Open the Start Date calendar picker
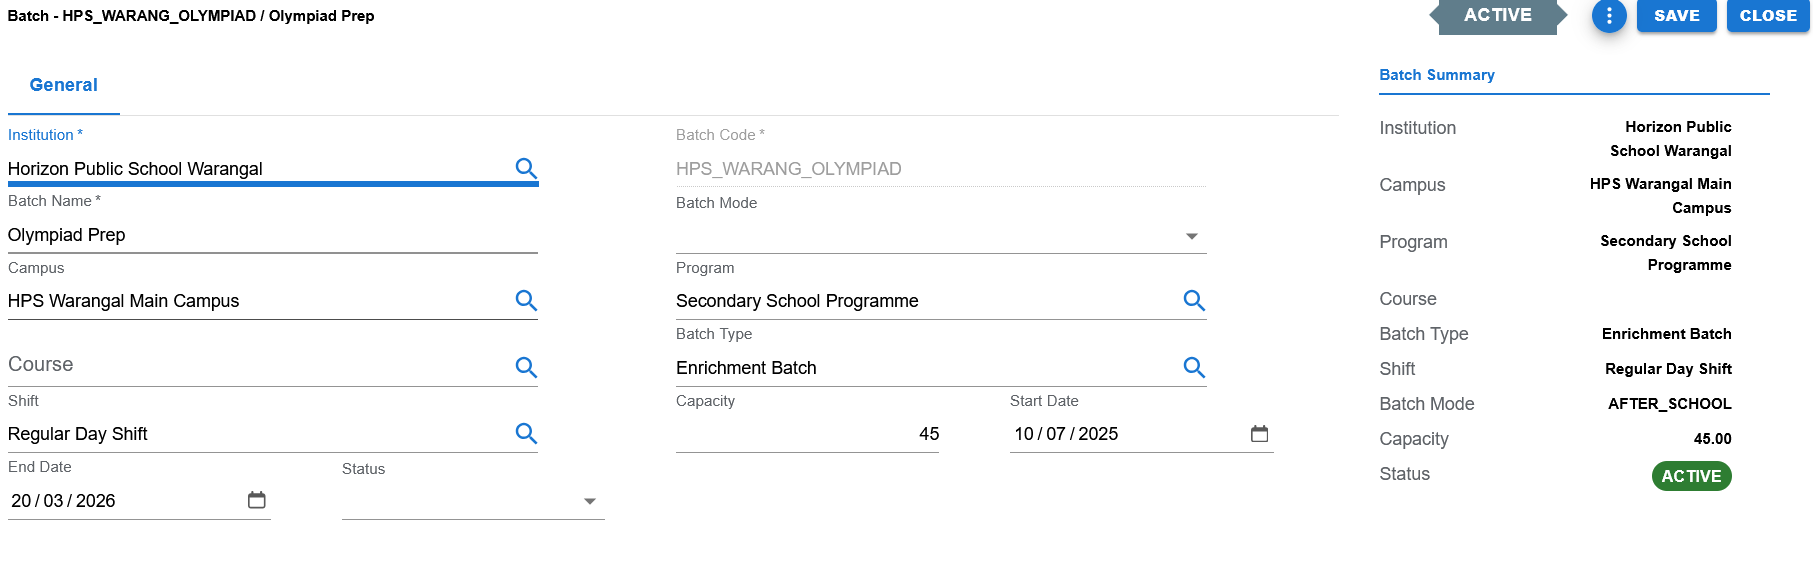 coord(1260,433)
